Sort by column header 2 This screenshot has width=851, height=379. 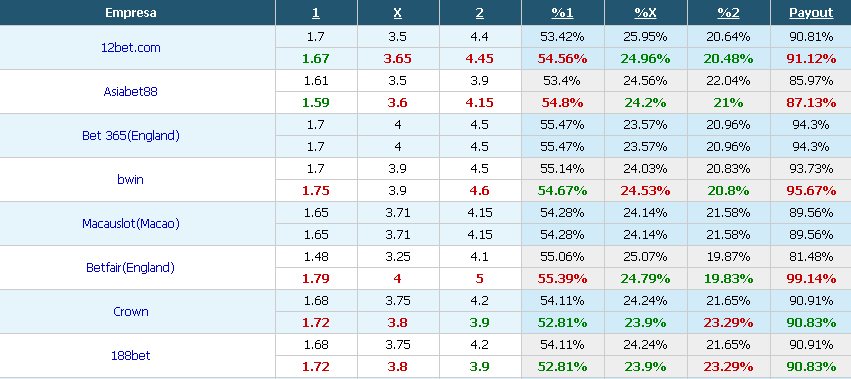(480, 13)
